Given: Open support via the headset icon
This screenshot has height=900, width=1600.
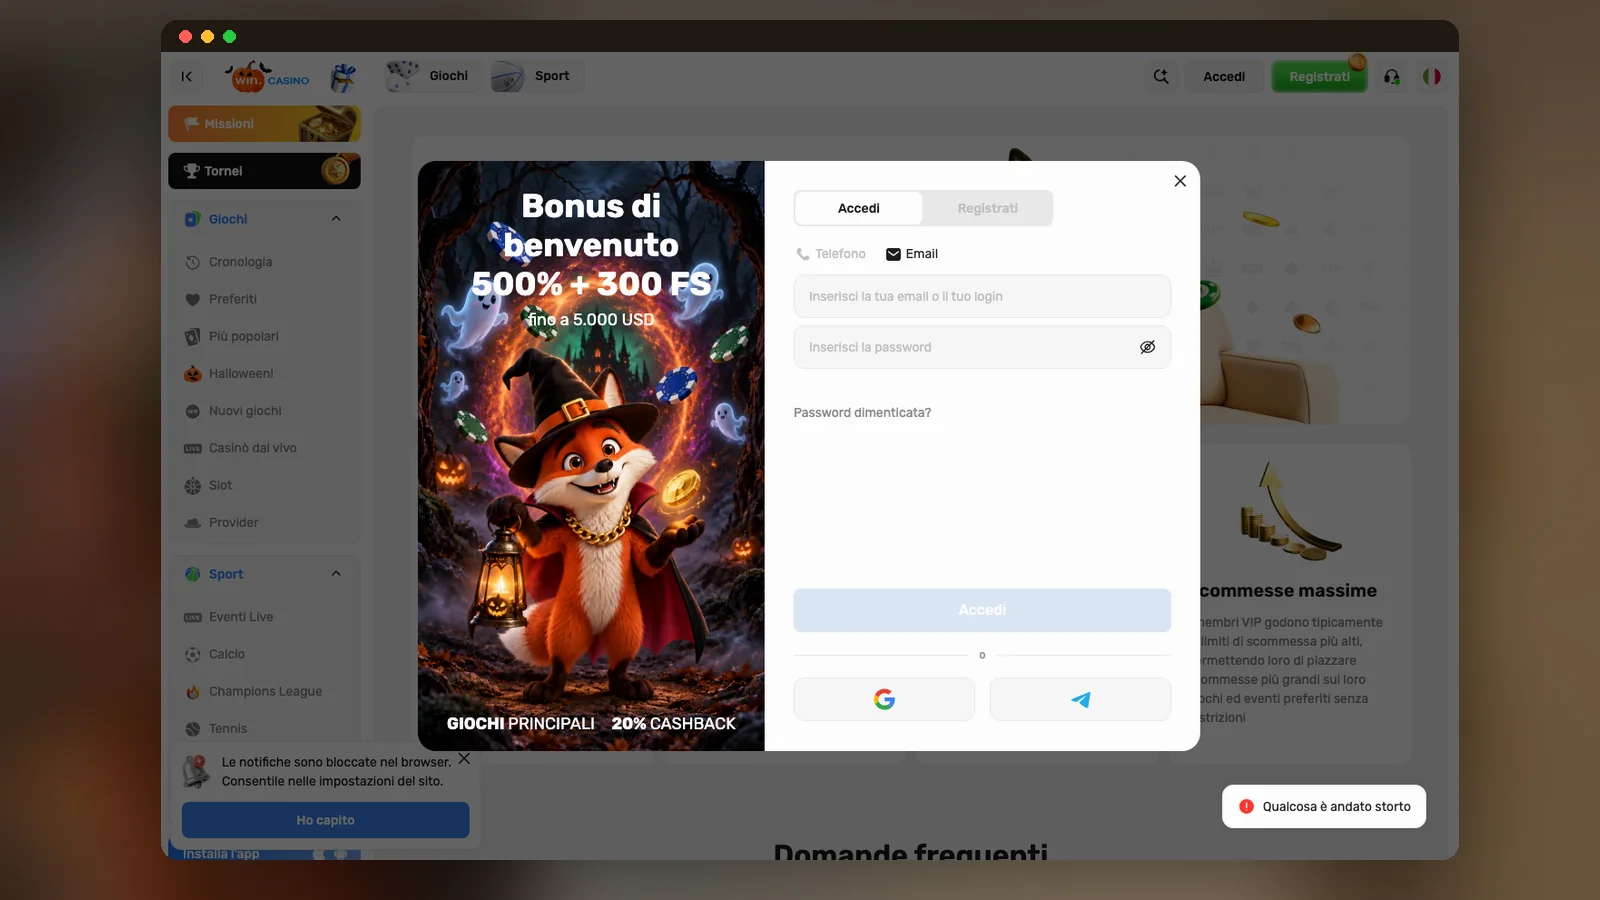Looking at the screenshot, I should point(1391,76).
